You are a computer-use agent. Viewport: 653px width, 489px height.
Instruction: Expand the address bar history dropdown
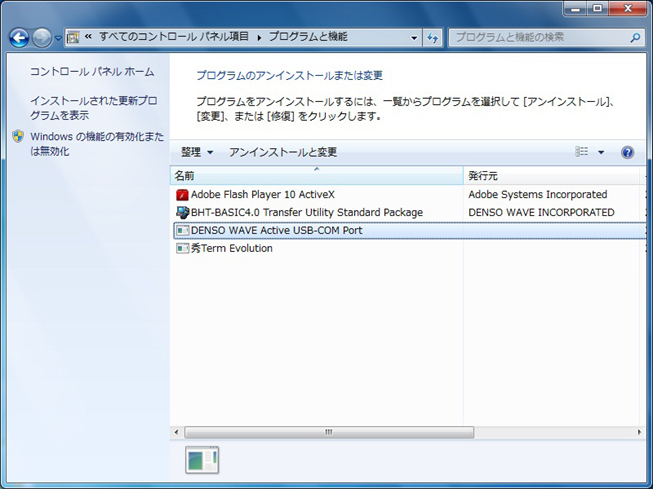[x=414, y=38]
